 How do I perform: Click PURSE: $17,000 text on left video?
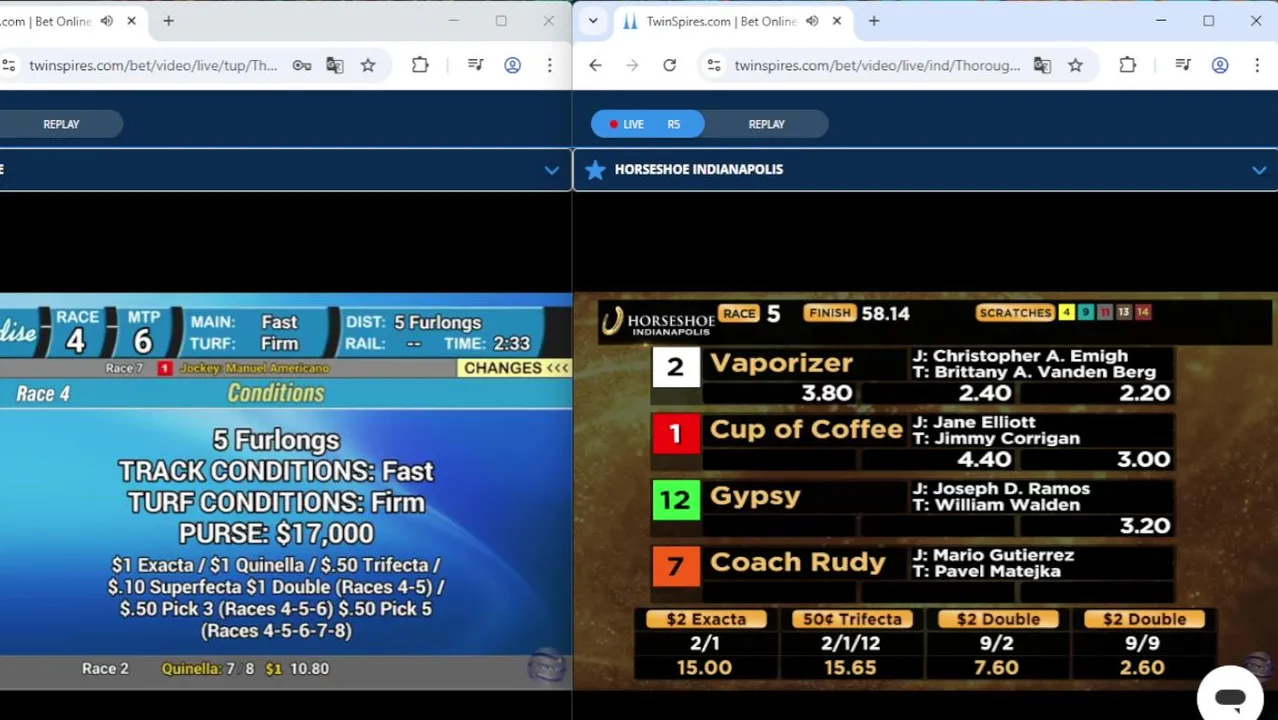(276, 533)
